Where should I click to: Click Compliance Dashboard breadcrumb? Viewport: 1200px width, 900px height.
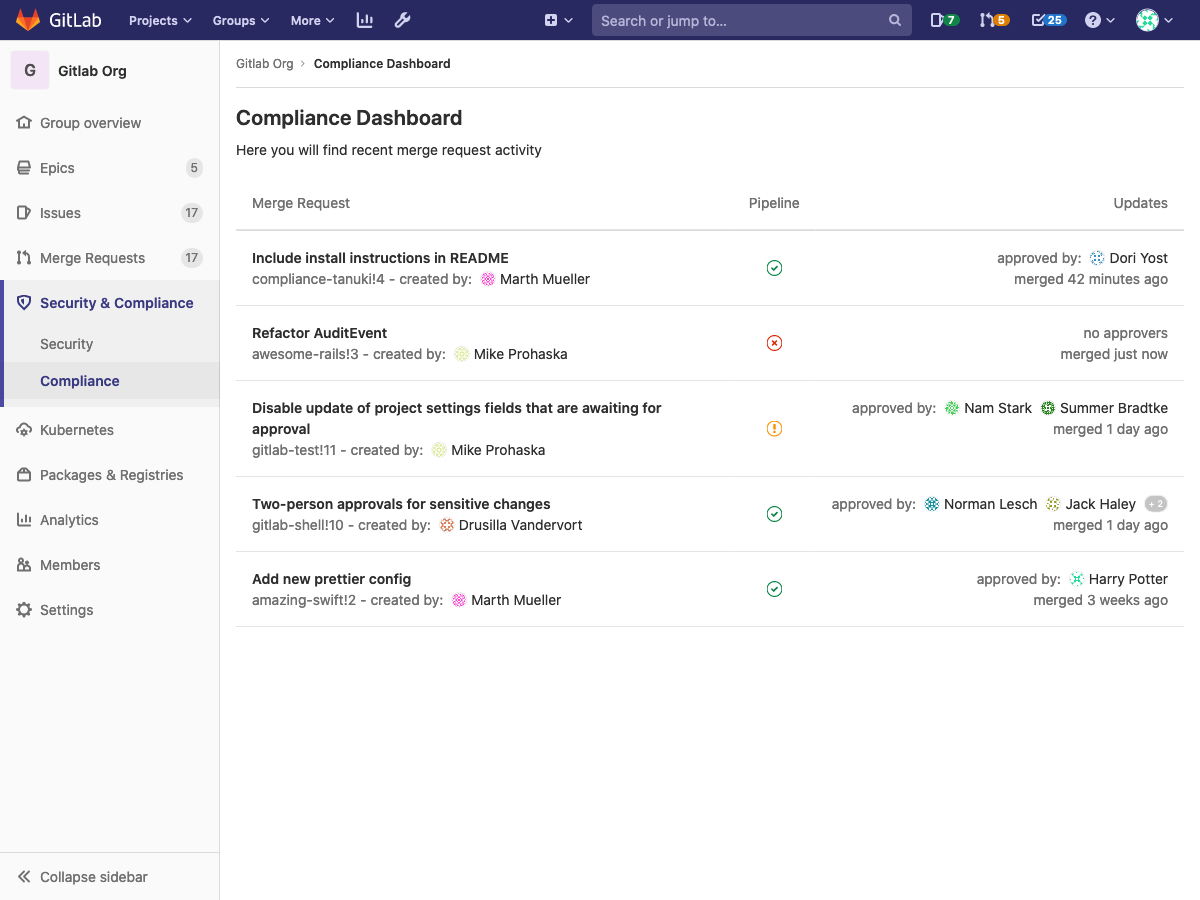pos(382,63)
